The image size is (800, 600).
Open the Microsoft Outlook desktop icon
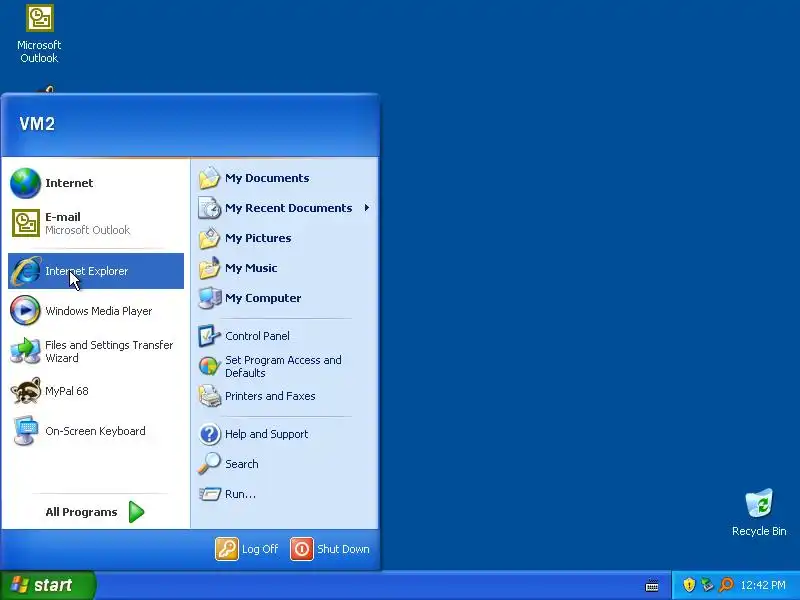click(x=39, y=33)
